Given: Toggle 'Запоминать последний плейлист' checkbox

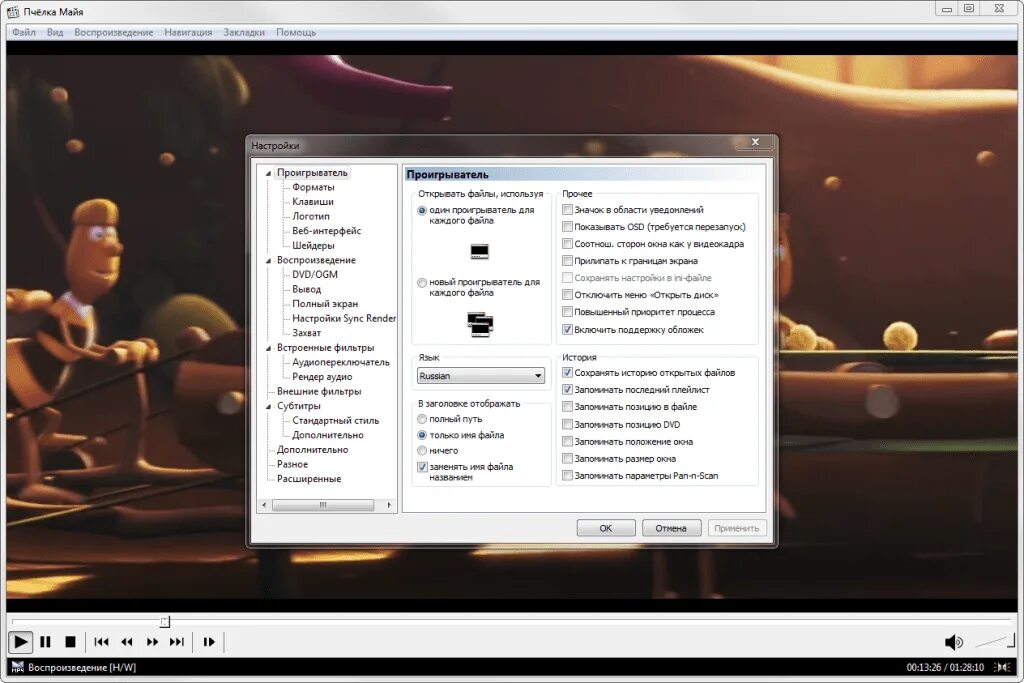Looking at the screenshot, I should pyautogui.click(x=568, y=389).
